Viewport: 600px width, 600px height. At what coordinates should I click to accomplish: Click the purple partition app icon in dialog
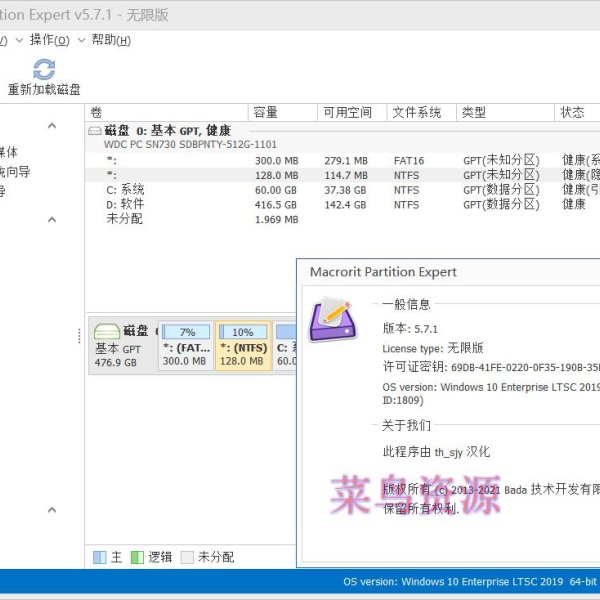pos(330,320)
